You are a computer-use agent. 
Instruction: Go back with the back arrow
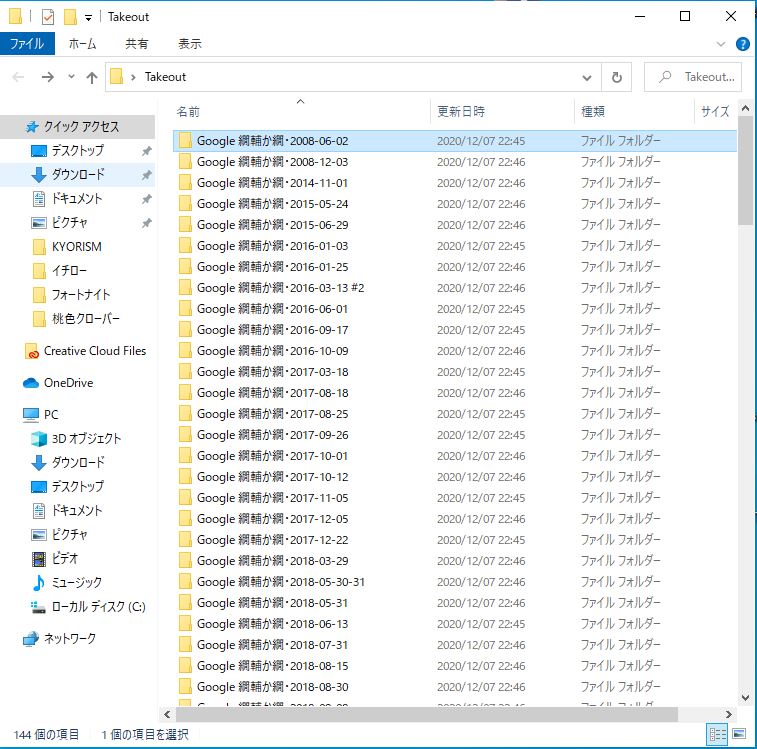coord(18,77)
